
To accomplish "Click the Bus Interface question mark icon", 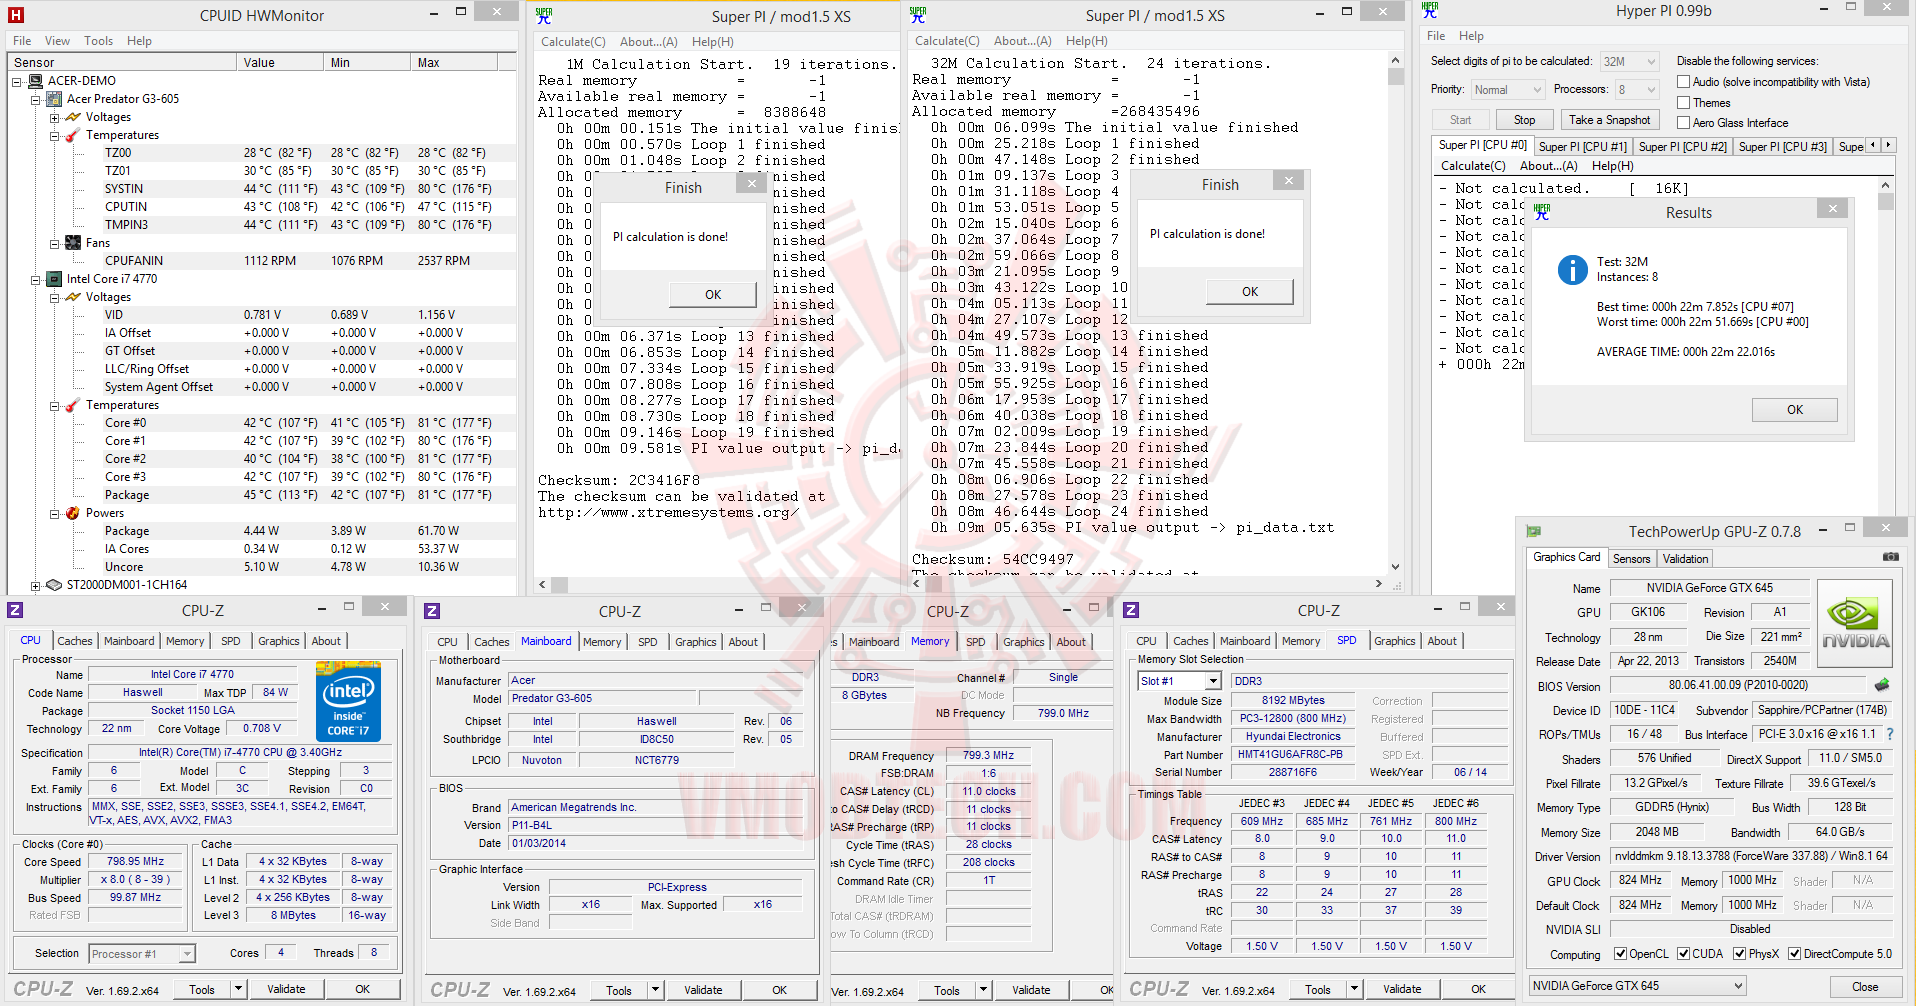I will pos(1890,734).
